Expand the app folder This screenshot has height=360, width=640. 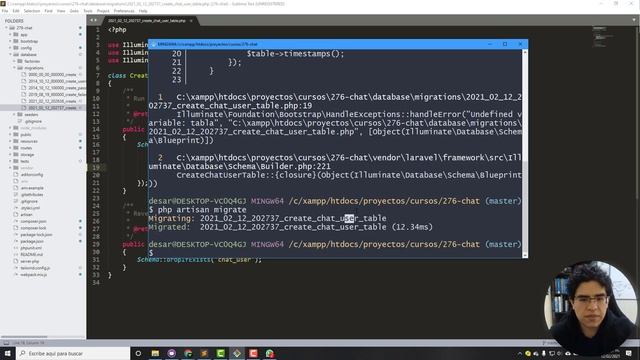point(11,35)
